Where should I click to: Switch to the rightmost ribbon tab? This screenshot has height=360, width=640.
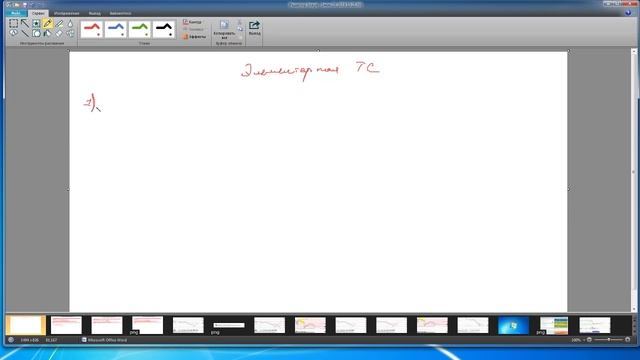(x=120, y=13)
